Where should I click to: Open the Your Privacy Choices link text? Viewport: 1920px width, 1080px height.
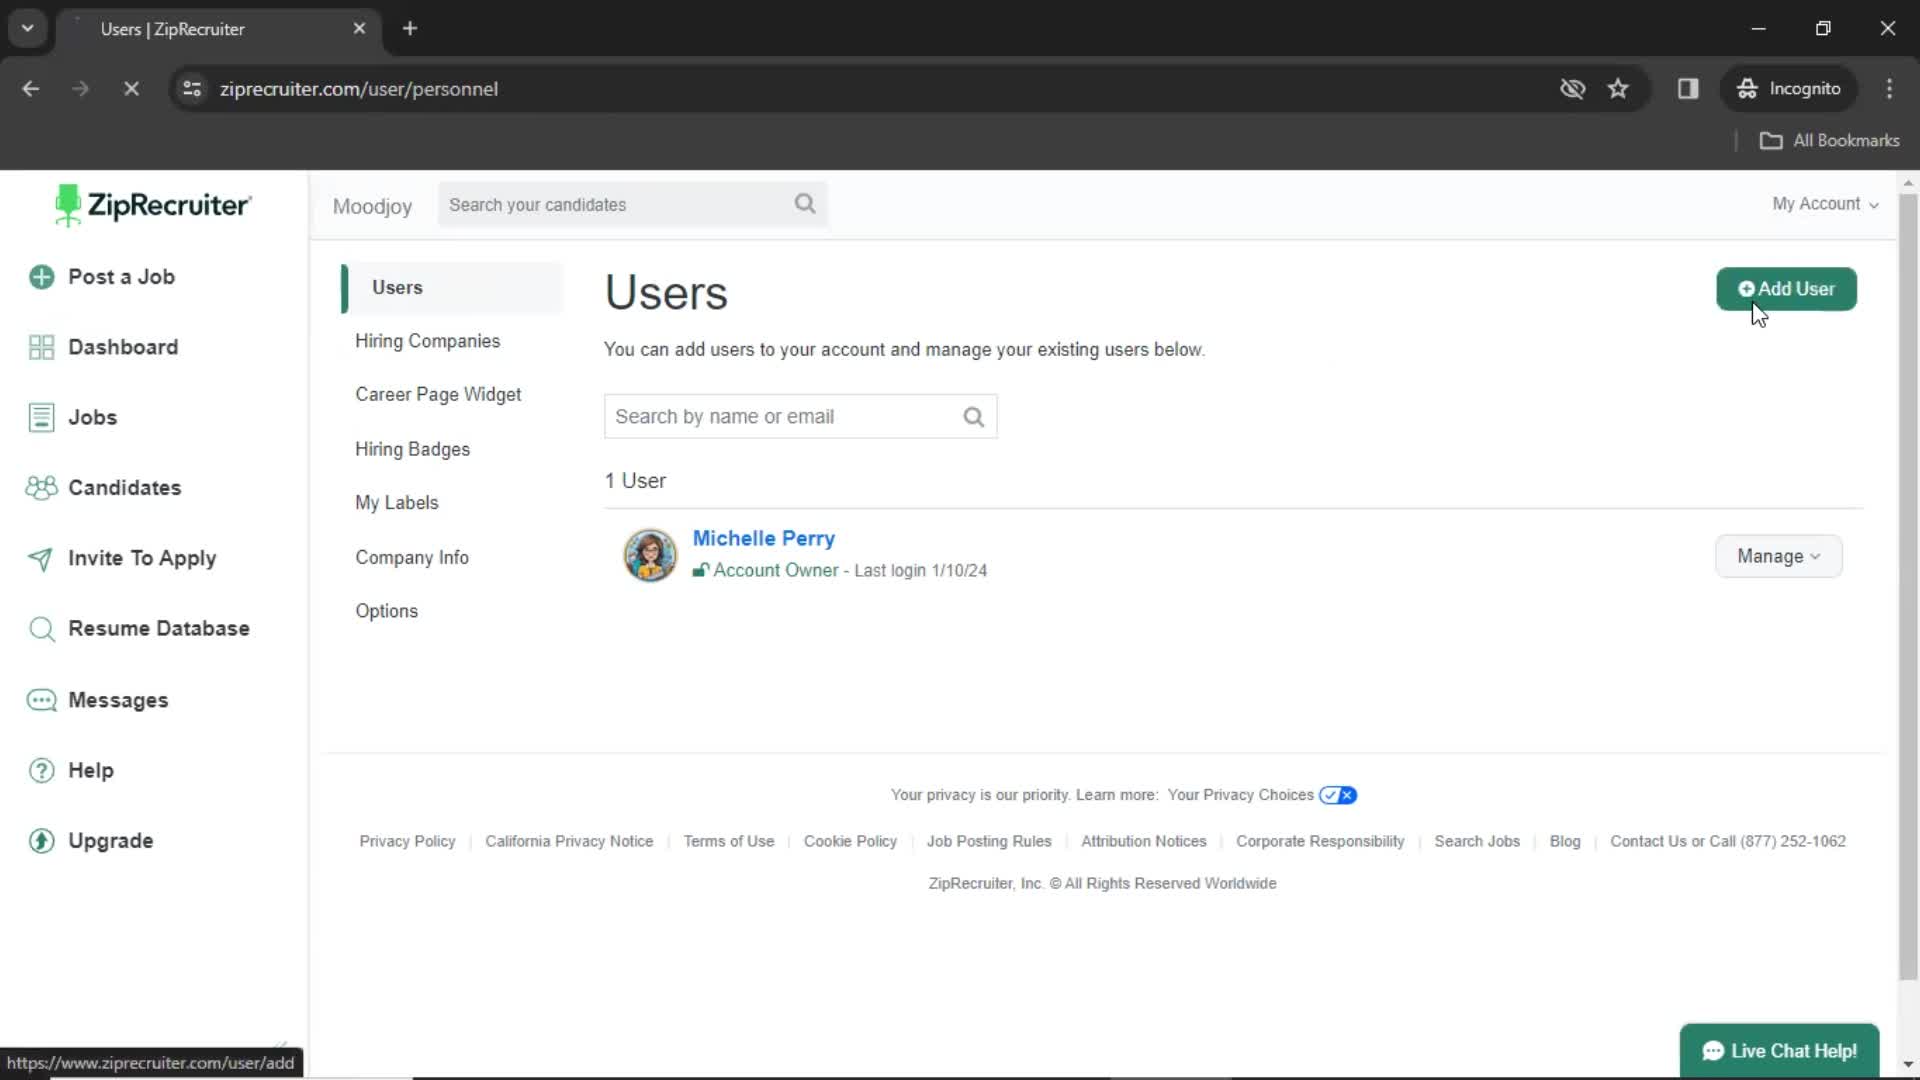1240,796
